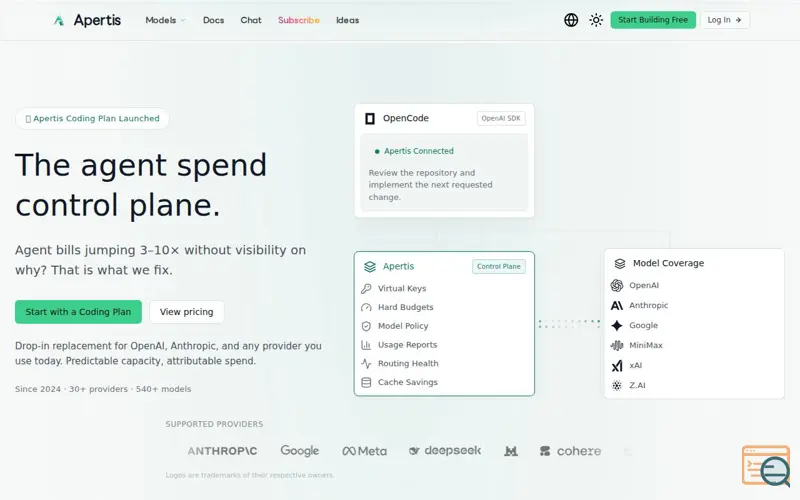Click the 'Routing Health' label
The height and width of the screenshot is (500, 800).
408,363
